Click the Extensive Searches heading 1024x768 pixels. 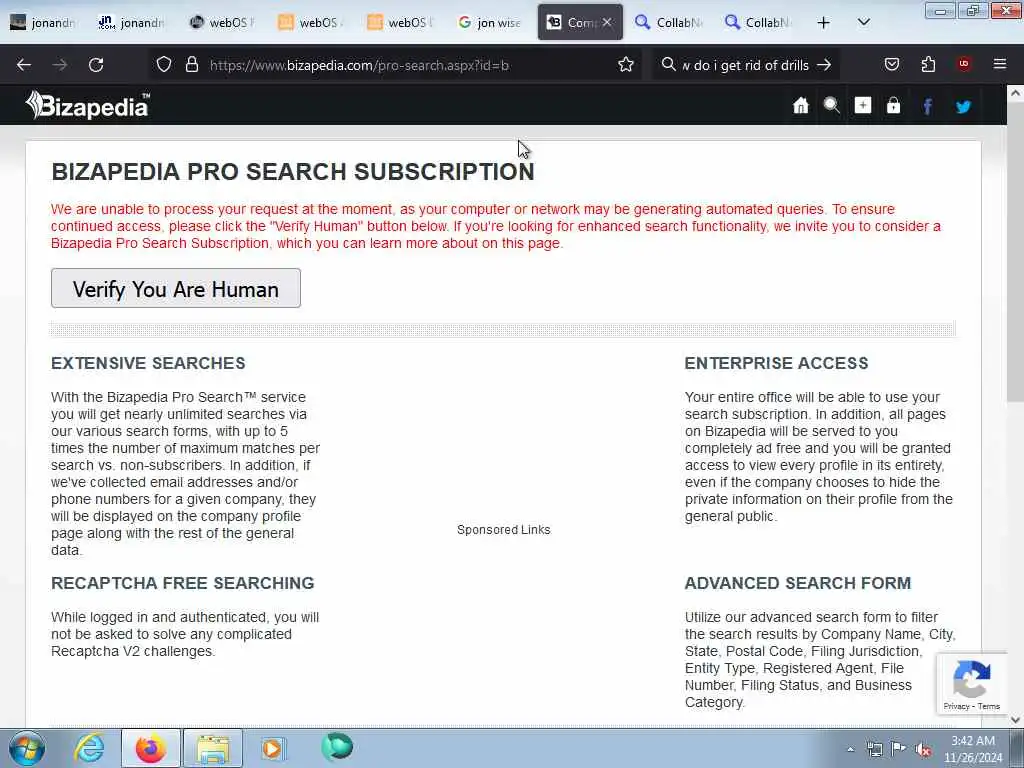pos(148,363)
